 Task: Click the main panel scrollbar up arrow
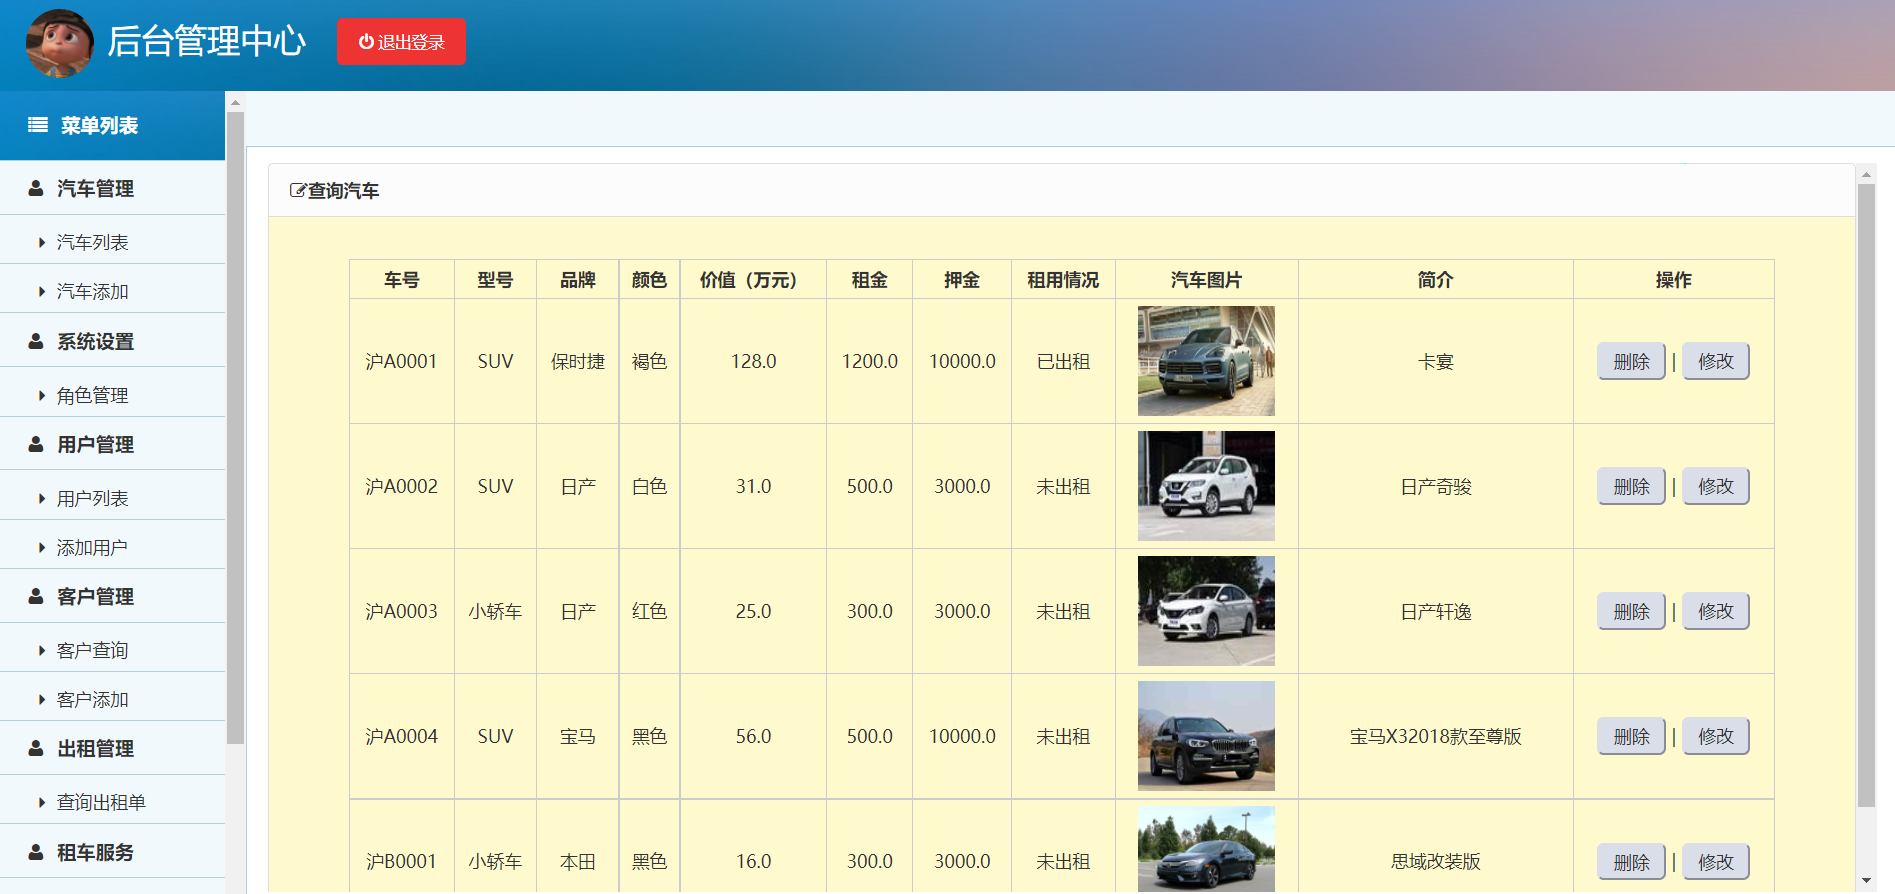pyautogui.click(x=1866, y=174)
